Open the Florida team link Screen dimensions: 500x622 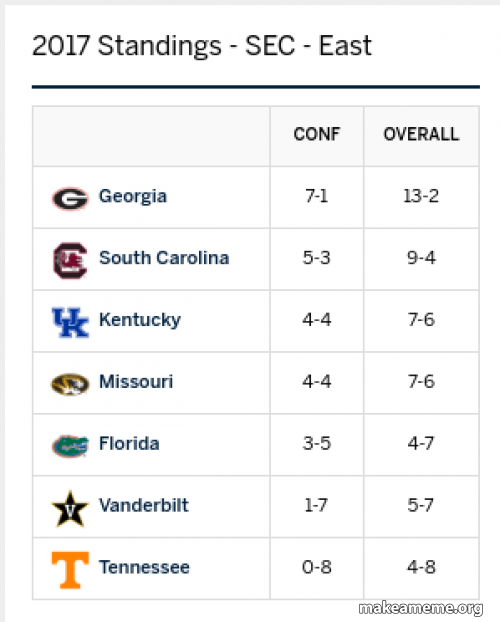tap(129, 443)
